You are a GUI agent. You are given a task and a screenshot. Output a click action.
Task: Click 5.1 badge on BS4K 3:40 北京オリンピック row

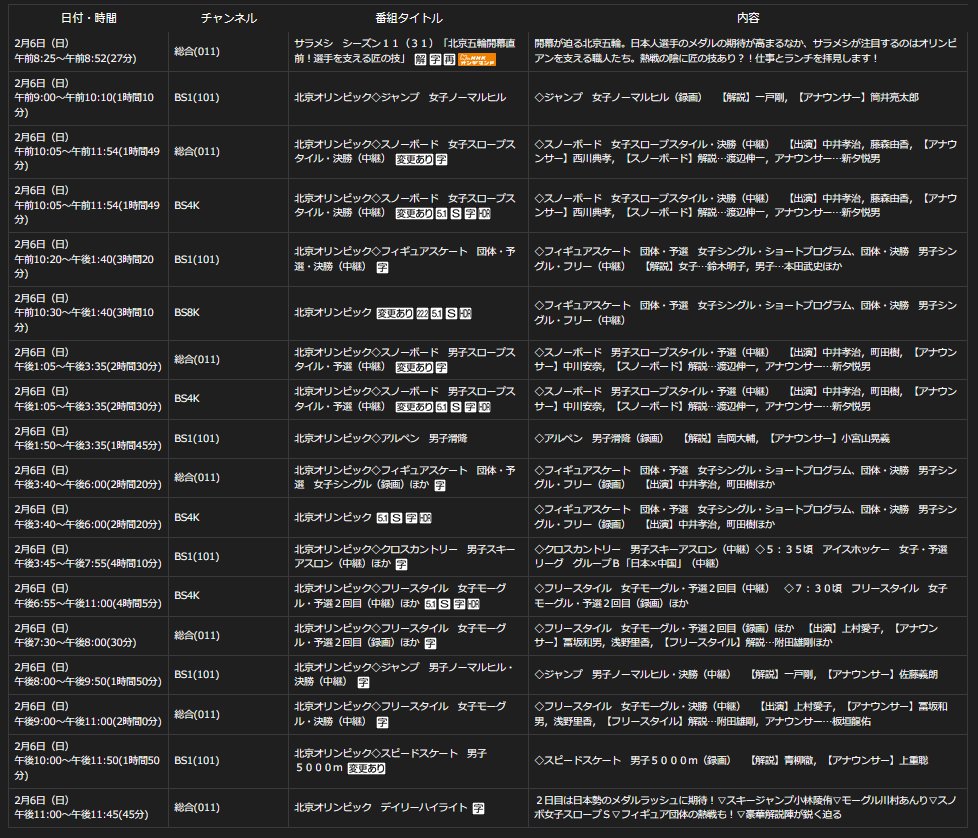click(382, 518)
